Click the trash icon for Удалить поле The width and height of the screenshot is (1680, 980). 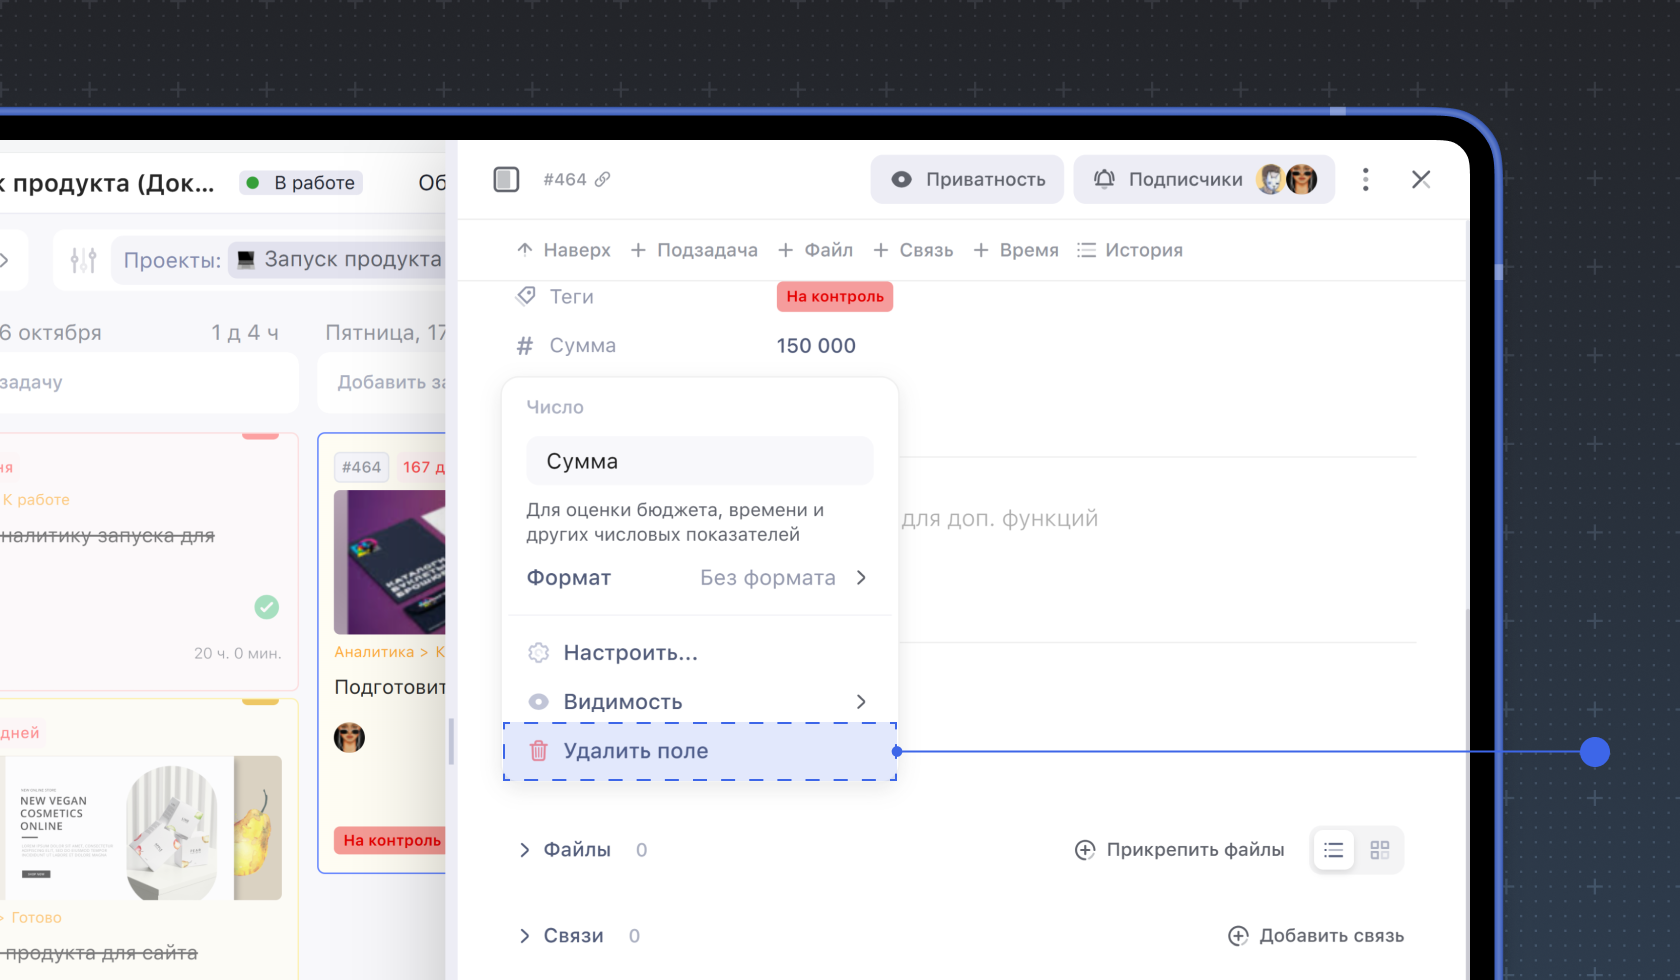[538, 751]
